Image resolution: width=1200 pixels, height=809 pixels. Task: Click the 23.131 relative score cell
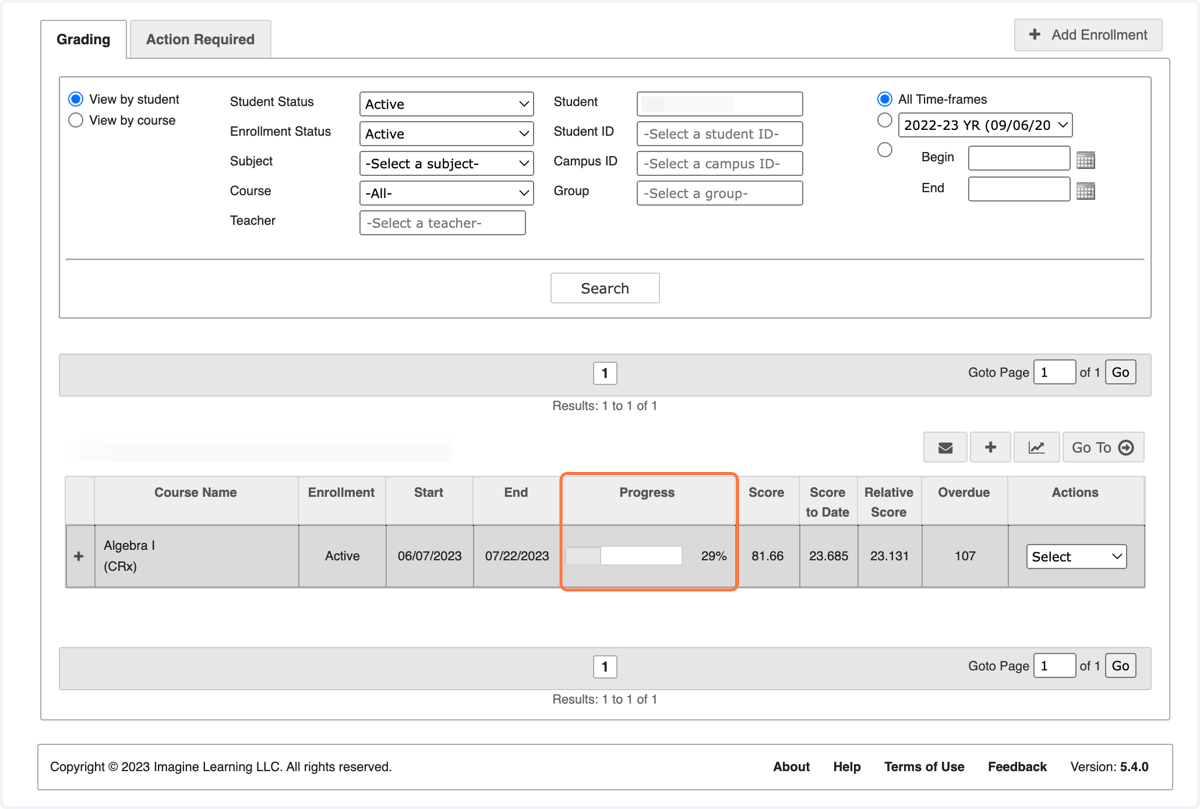pos(889,556)
